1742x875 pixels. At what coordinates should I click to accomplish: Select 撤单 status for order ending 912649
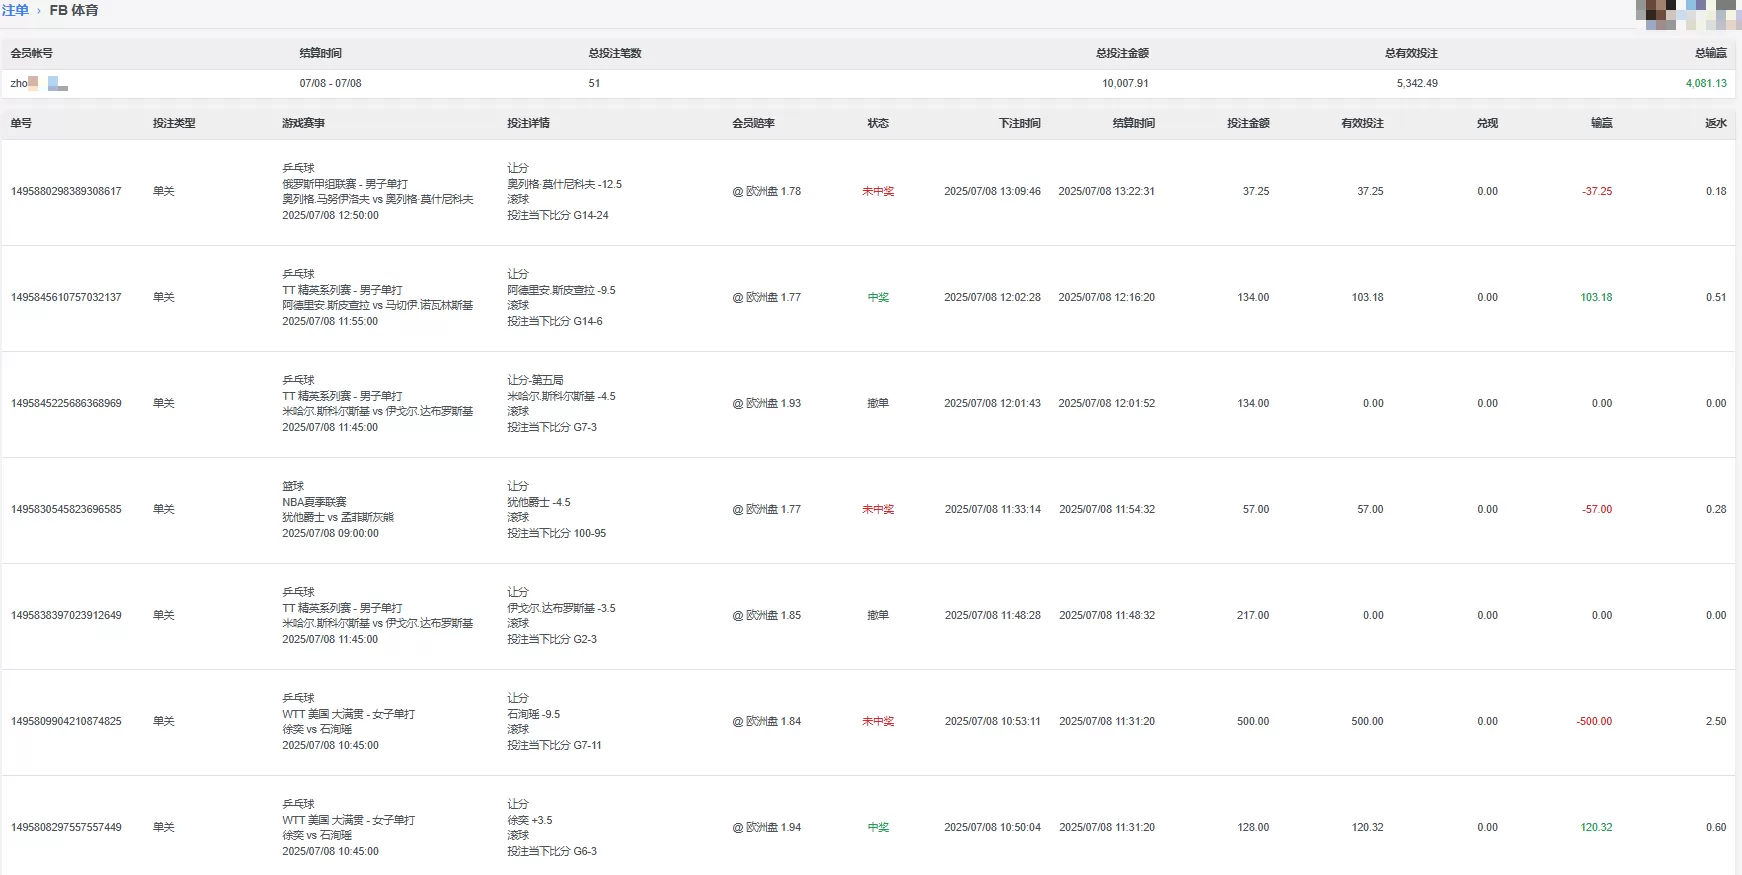tap(878, 615)
